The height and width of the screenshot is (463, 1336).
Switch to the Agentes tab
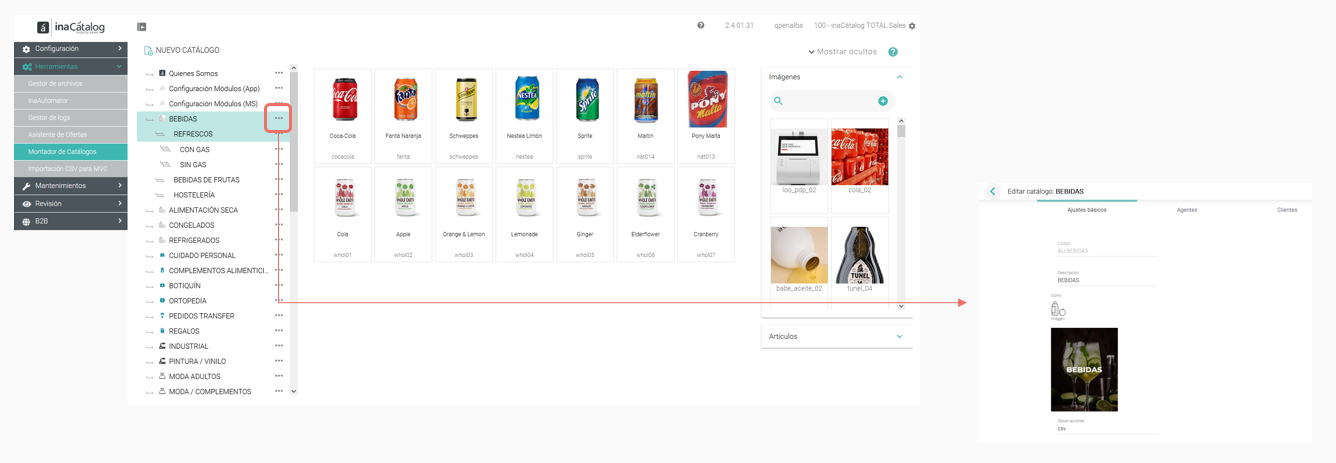(x=1187, y=210)
